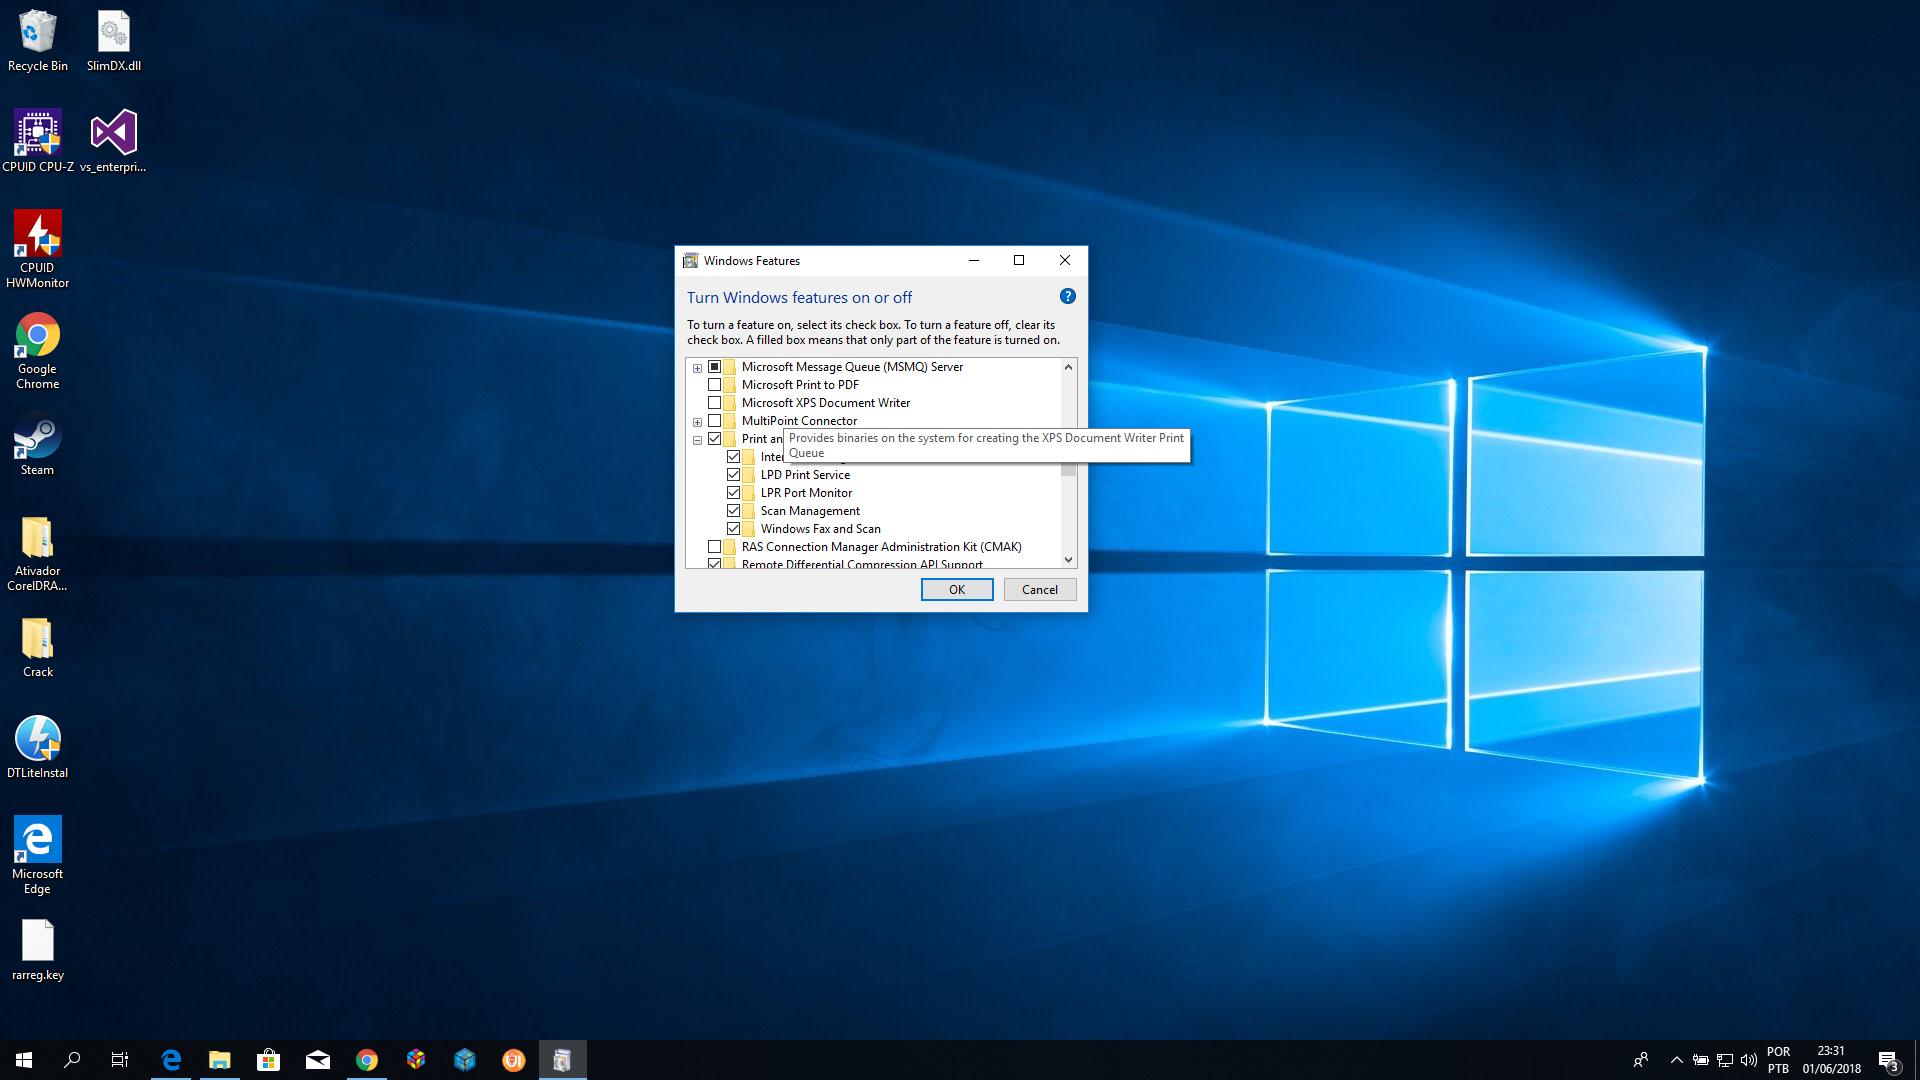Open the volume speaker tray icon

(1749, 1060)
